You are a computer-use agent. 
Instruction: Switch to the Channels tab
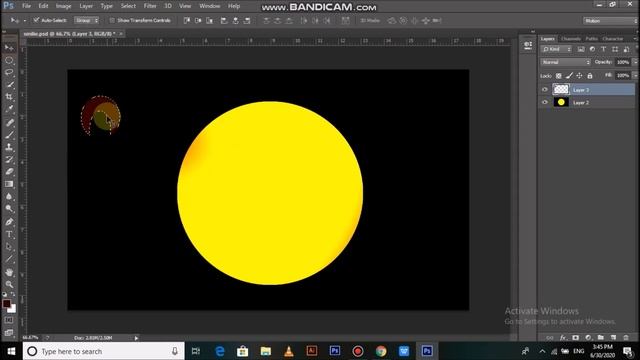pos(571,39)
